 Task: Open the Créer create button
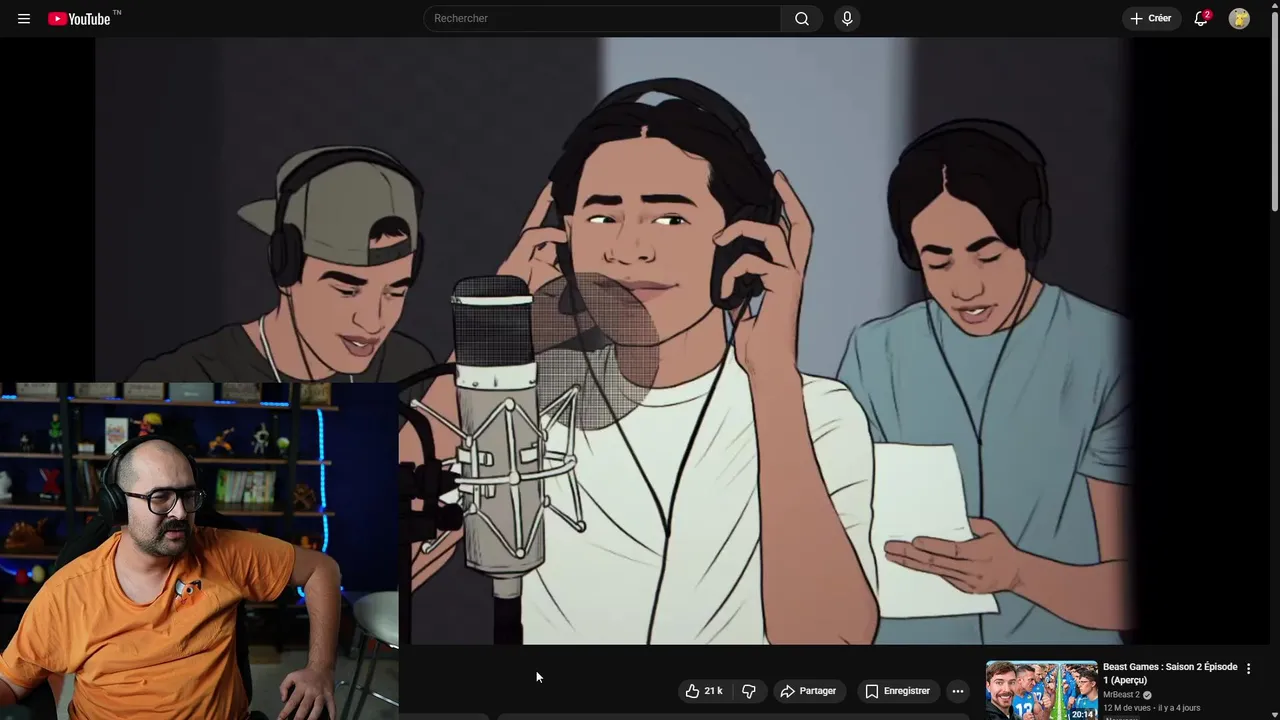pos(1151,18)
